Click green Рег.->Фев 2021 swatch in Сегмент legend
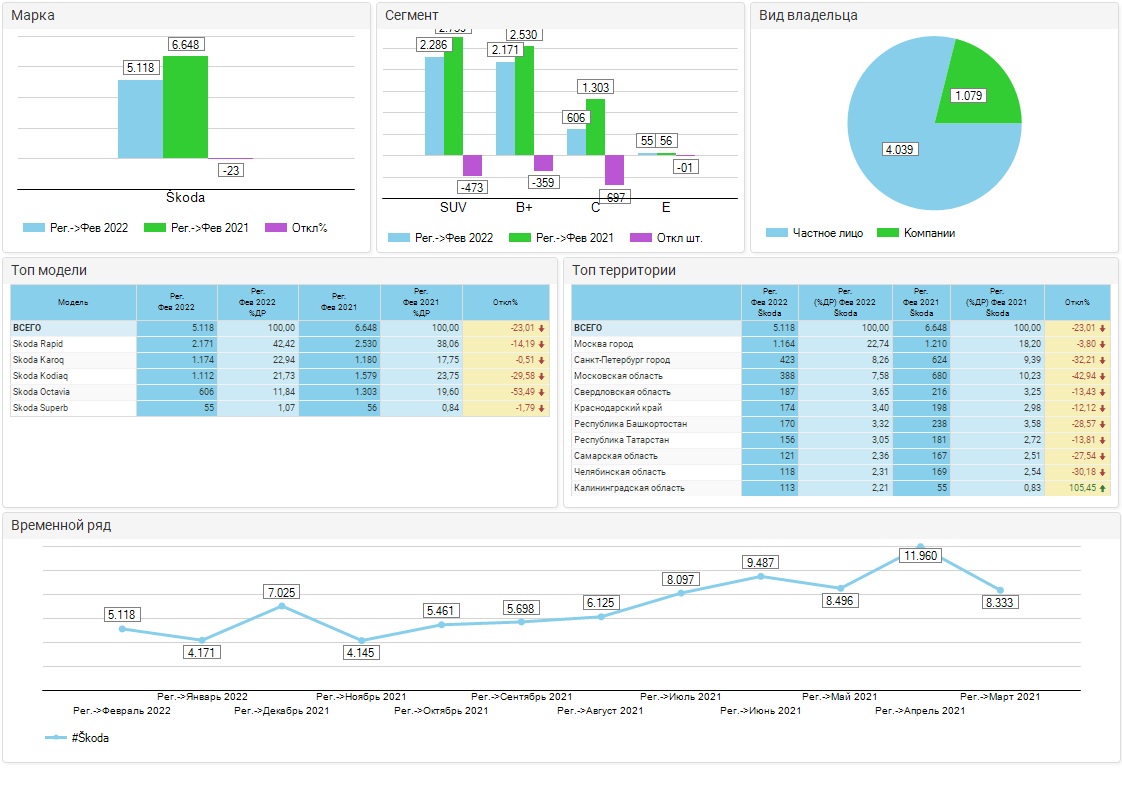This screenshot has width=1122, height=793. coord(520,238)
